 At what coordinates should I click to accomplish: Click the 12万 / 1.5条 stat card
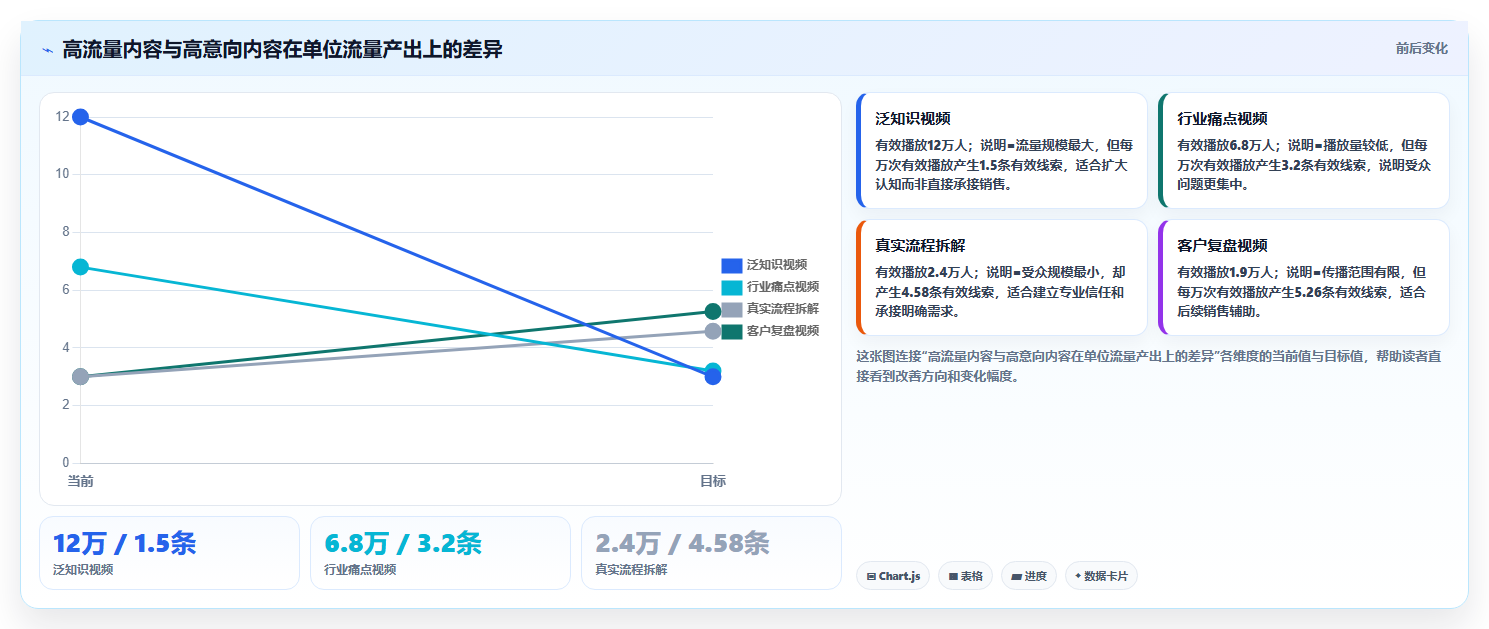(x=169, y=553)
